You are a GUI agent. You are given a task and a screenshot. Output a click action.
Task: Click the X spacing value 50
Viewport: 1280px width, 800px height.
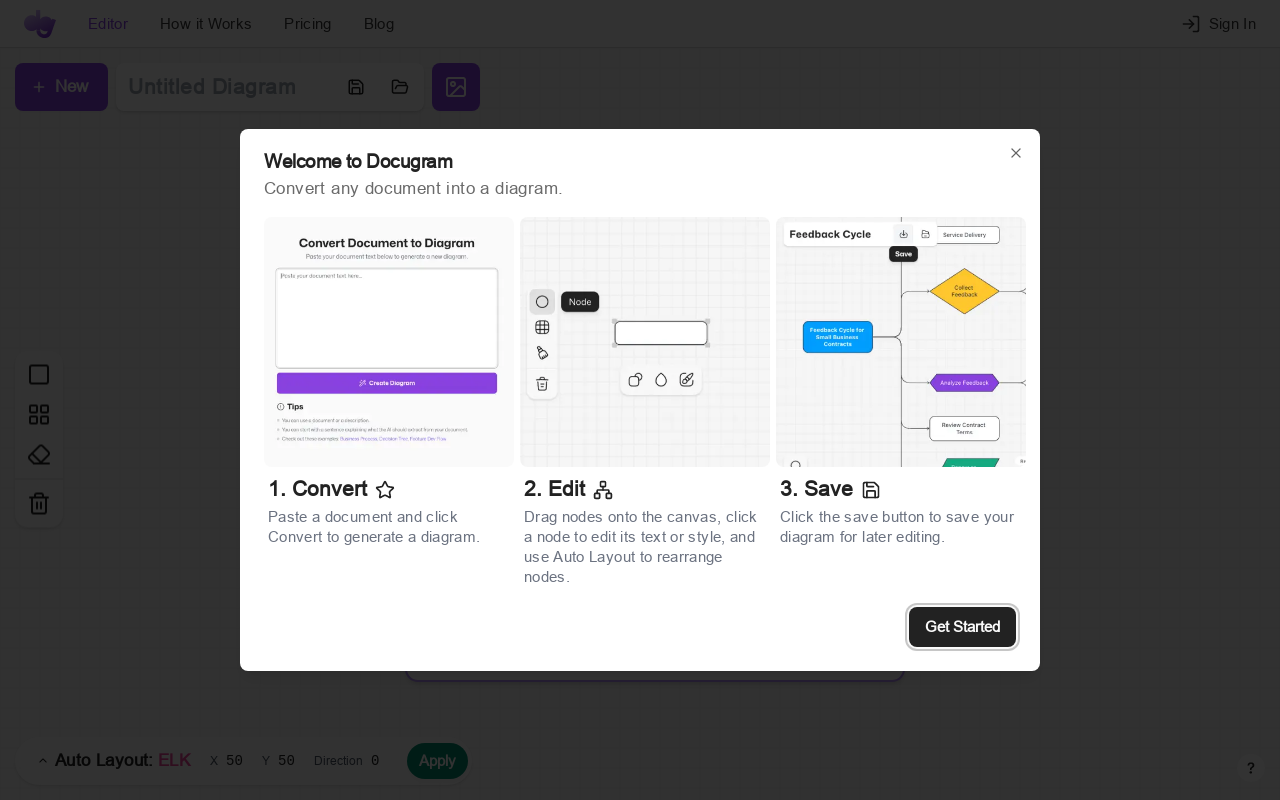pyautogui.click(x=234, y=761)
